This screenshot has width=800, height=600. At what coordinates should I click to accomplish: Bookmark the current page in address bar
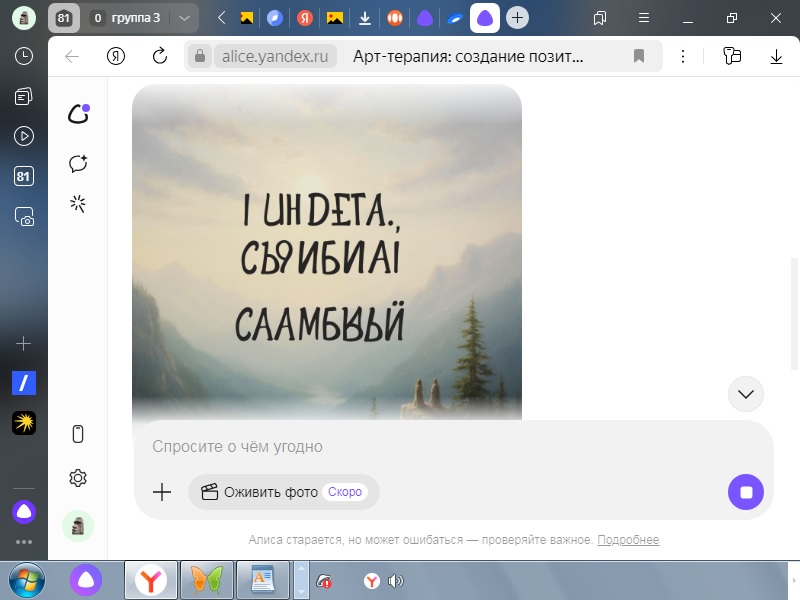[x=639, y=56]
